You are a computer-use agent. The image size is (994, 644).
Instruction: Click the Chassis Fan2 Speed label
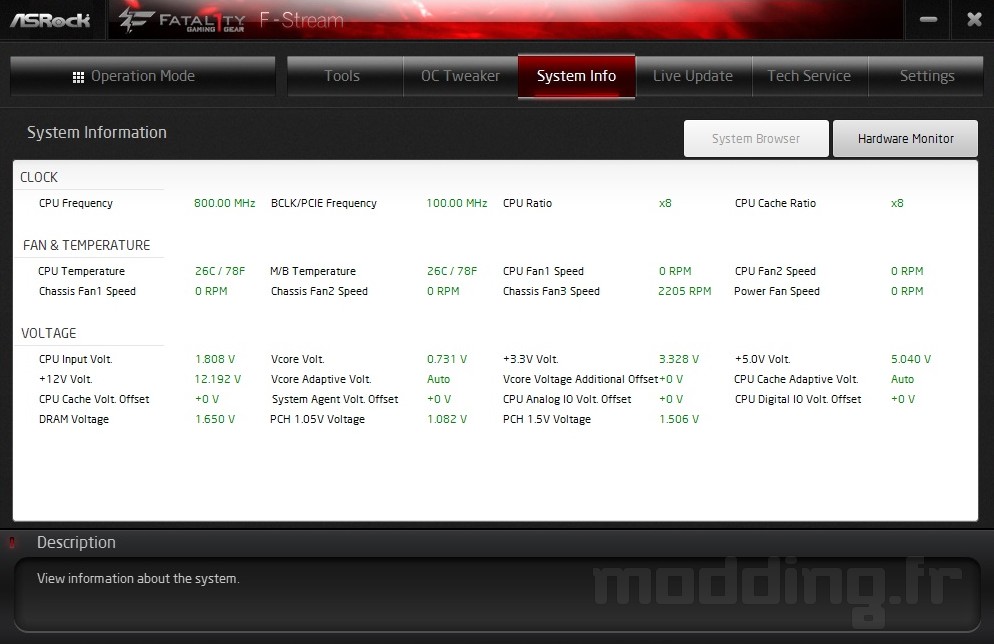[320, 292]
